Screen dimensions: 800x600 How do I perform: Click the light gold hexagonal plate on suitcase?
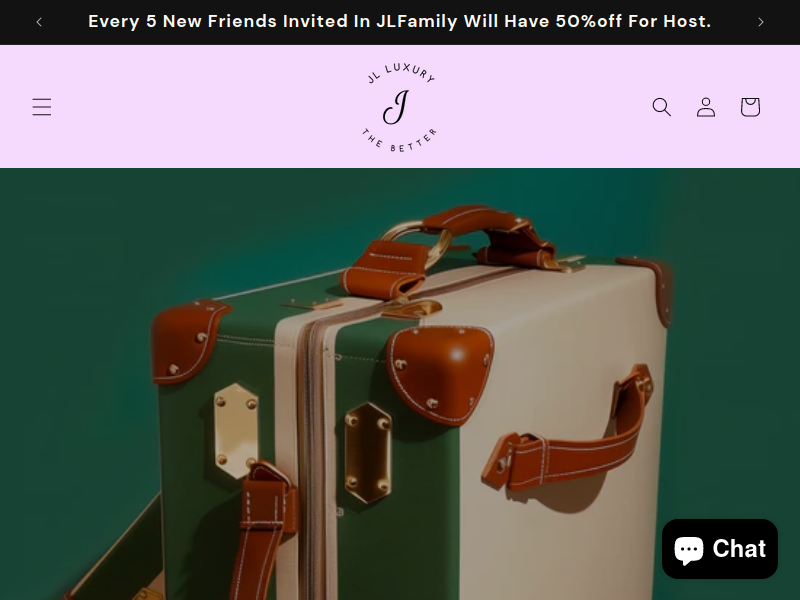click(236, 430)
